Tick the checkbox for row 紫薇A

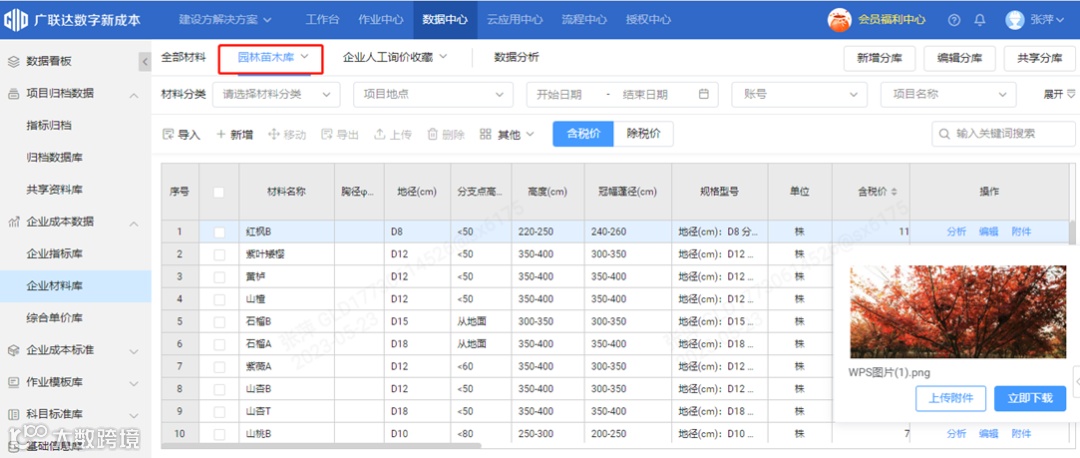pos(219,366)
